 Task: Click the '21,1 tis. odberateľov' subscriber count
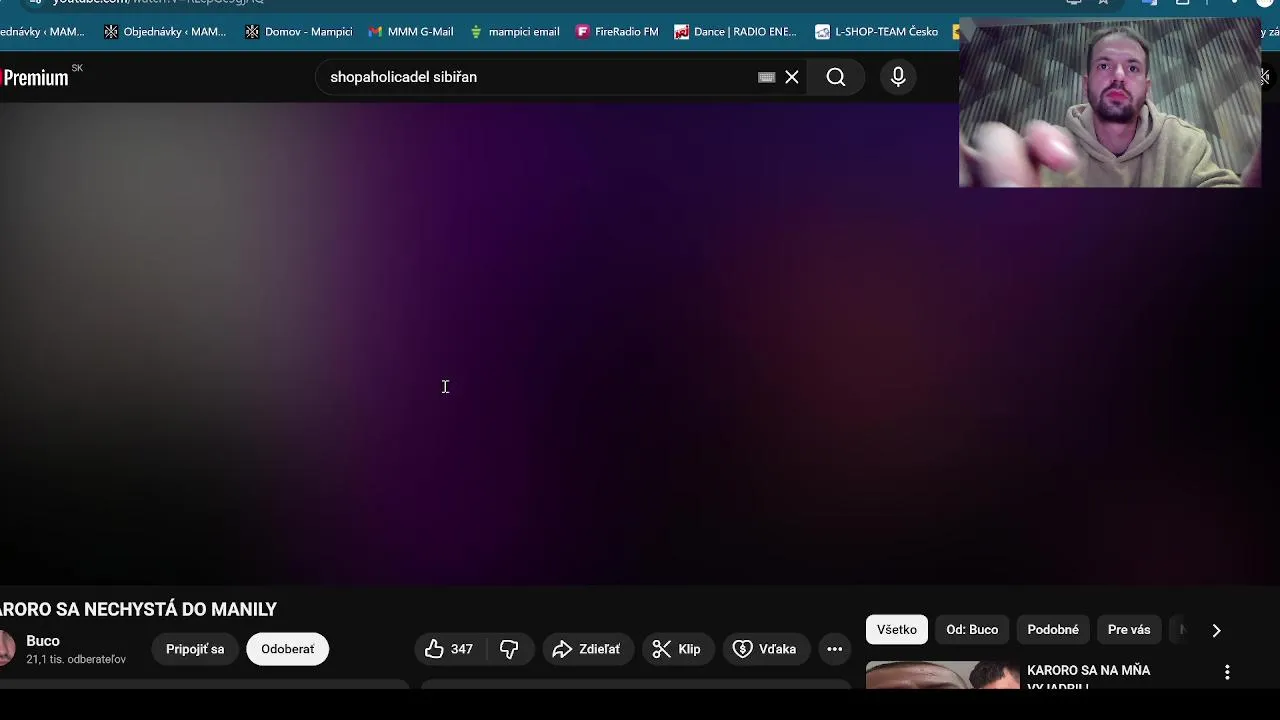point(76,660)
